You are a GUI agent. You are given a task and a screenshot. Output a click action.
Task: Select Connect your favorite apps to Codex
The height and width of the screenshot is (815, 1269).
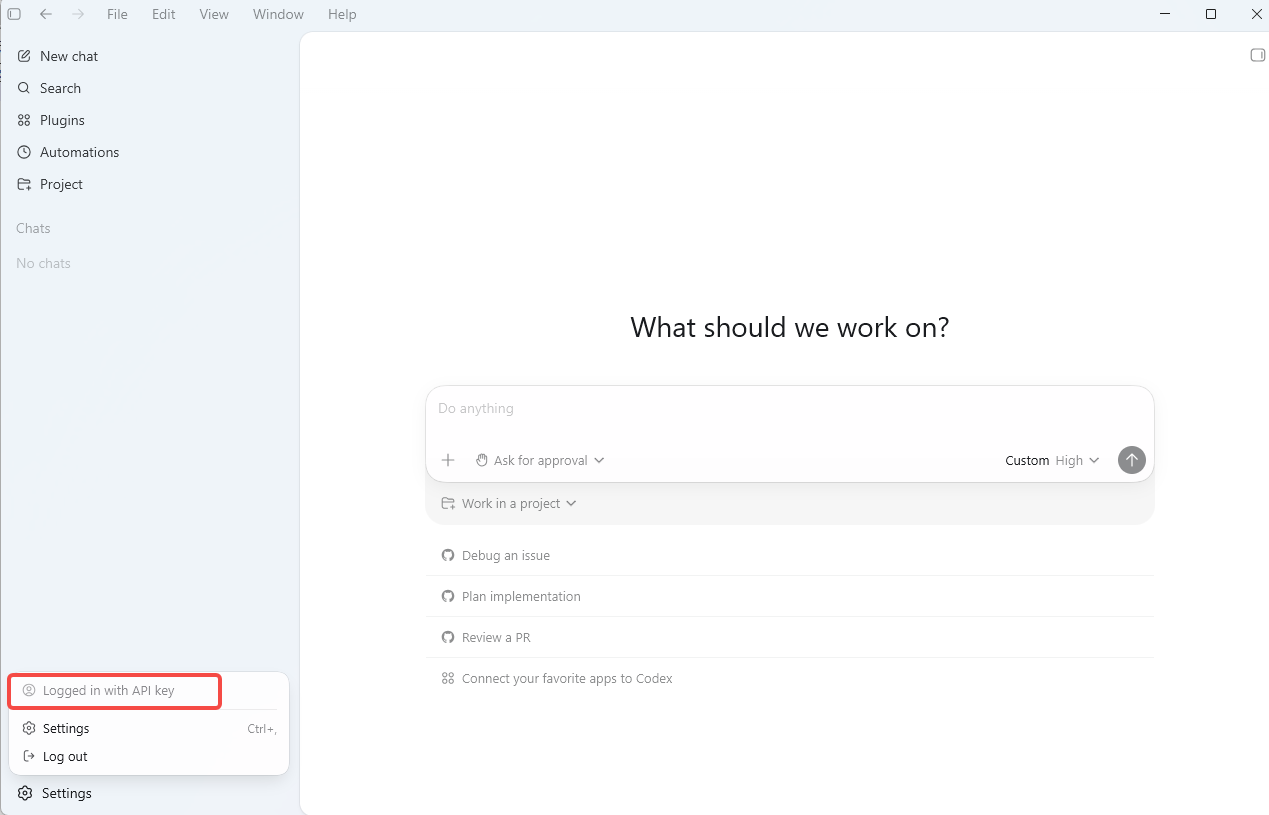coord(790,678)
